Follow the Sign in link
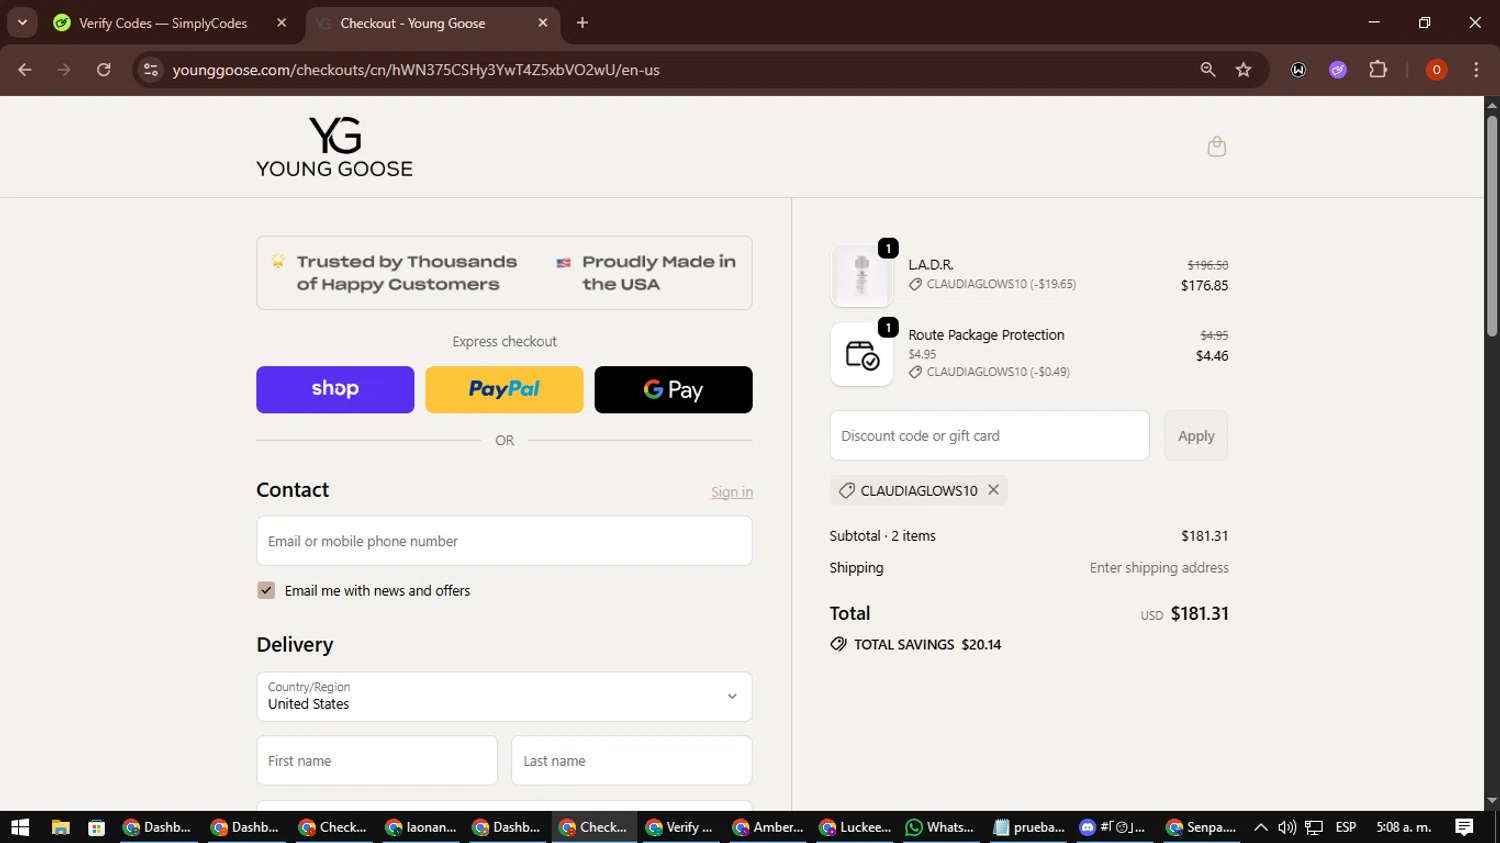Image resolution: width=1500 pixels, height=843 pixels. (732, 492)
